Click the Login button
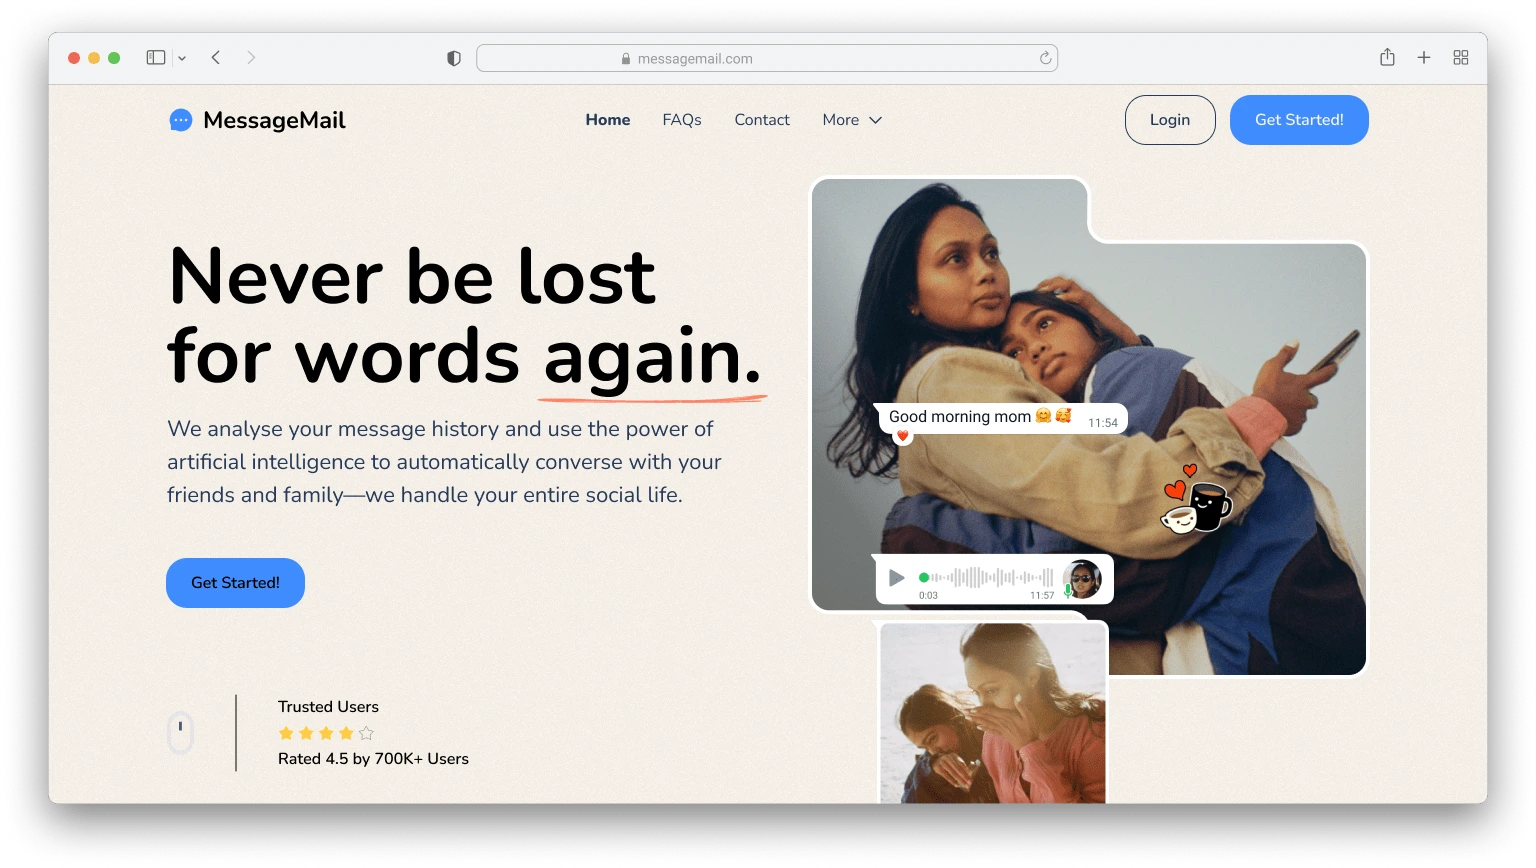The width and height of the screenshot is (1536, 868). [1170, 120]
